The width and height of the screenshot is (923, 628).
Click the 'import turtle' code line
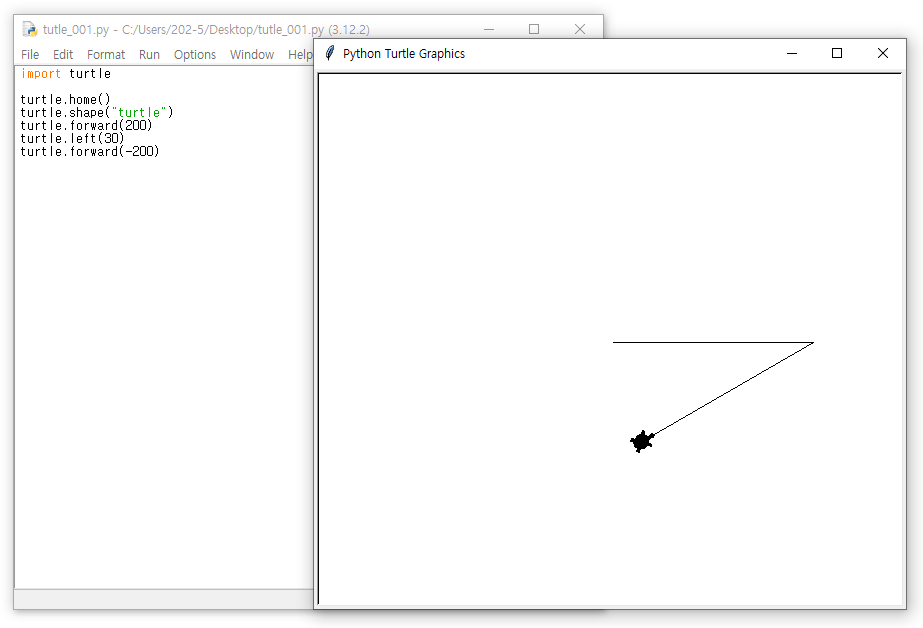coord(66,74)
